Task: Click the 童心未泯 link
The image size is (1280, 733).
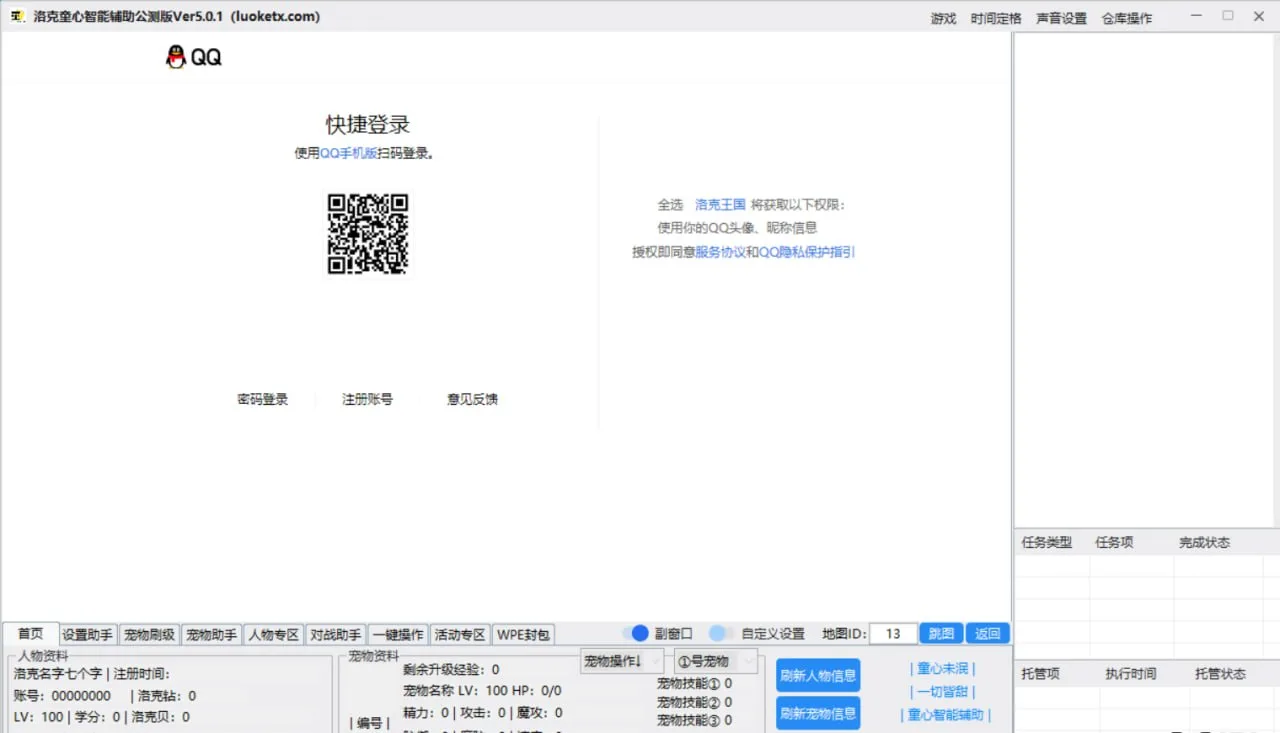Action: point(943,668)
